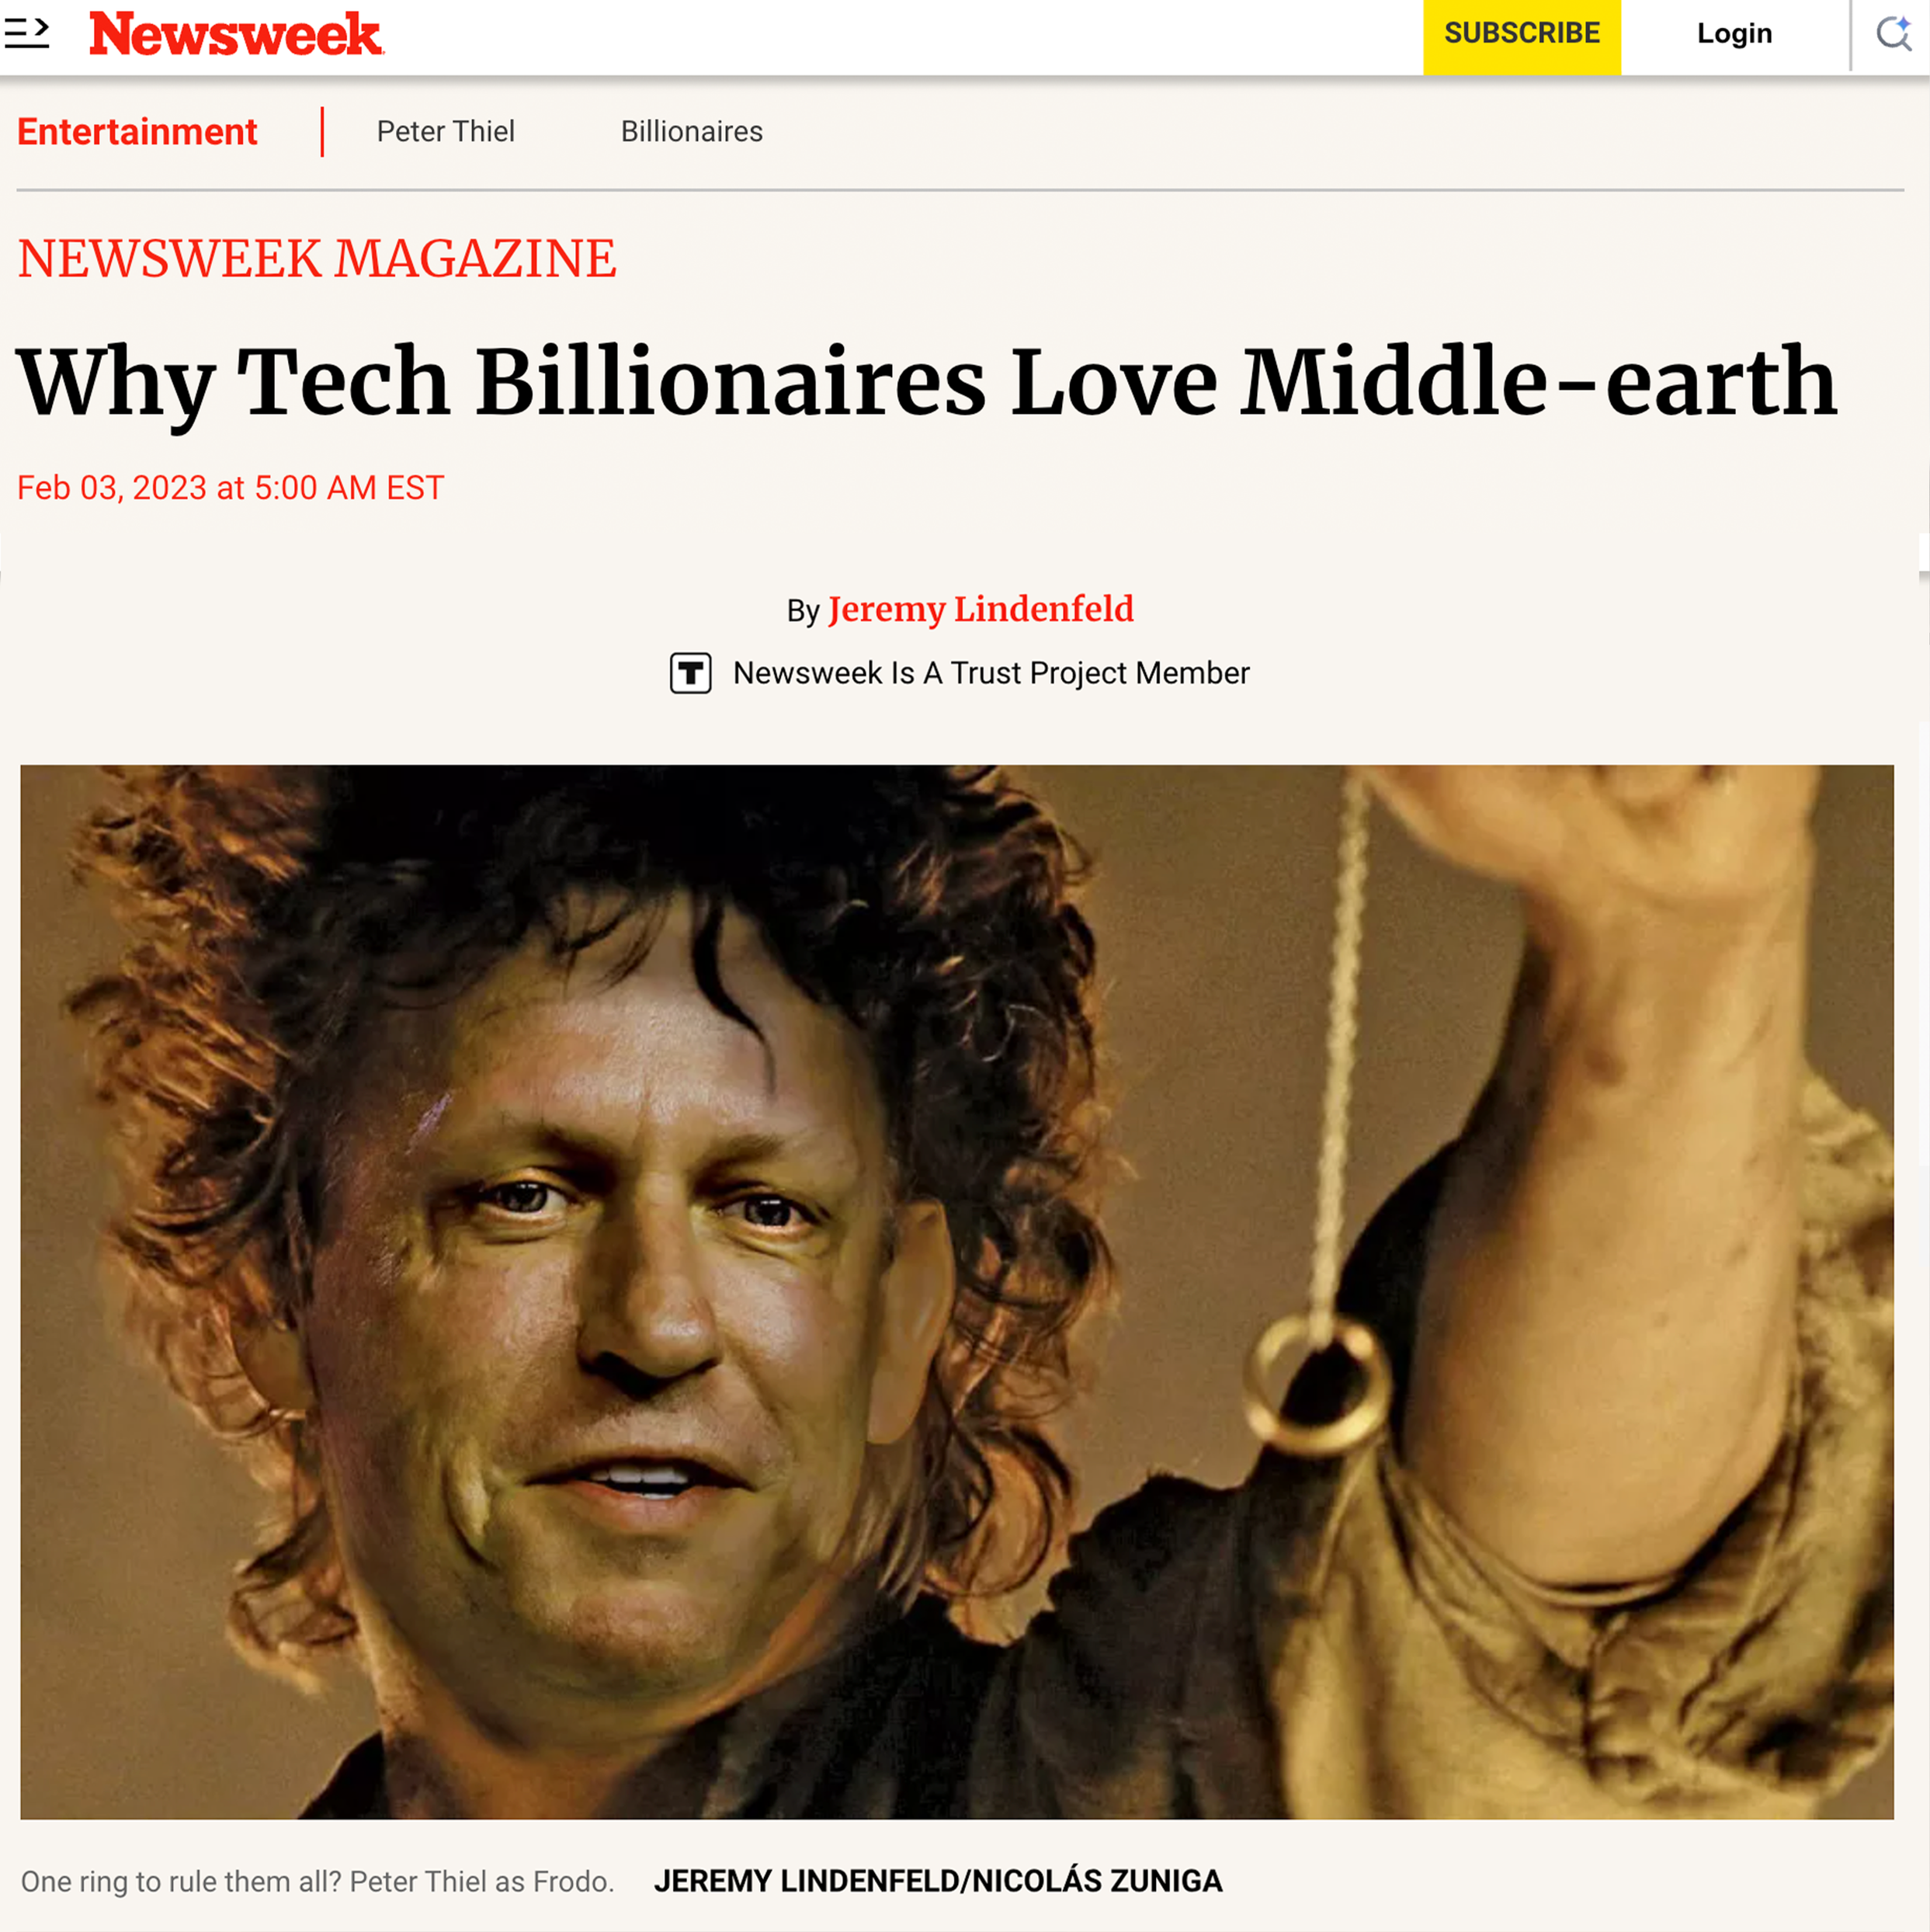Open the Login link

tap(1734, 34)
